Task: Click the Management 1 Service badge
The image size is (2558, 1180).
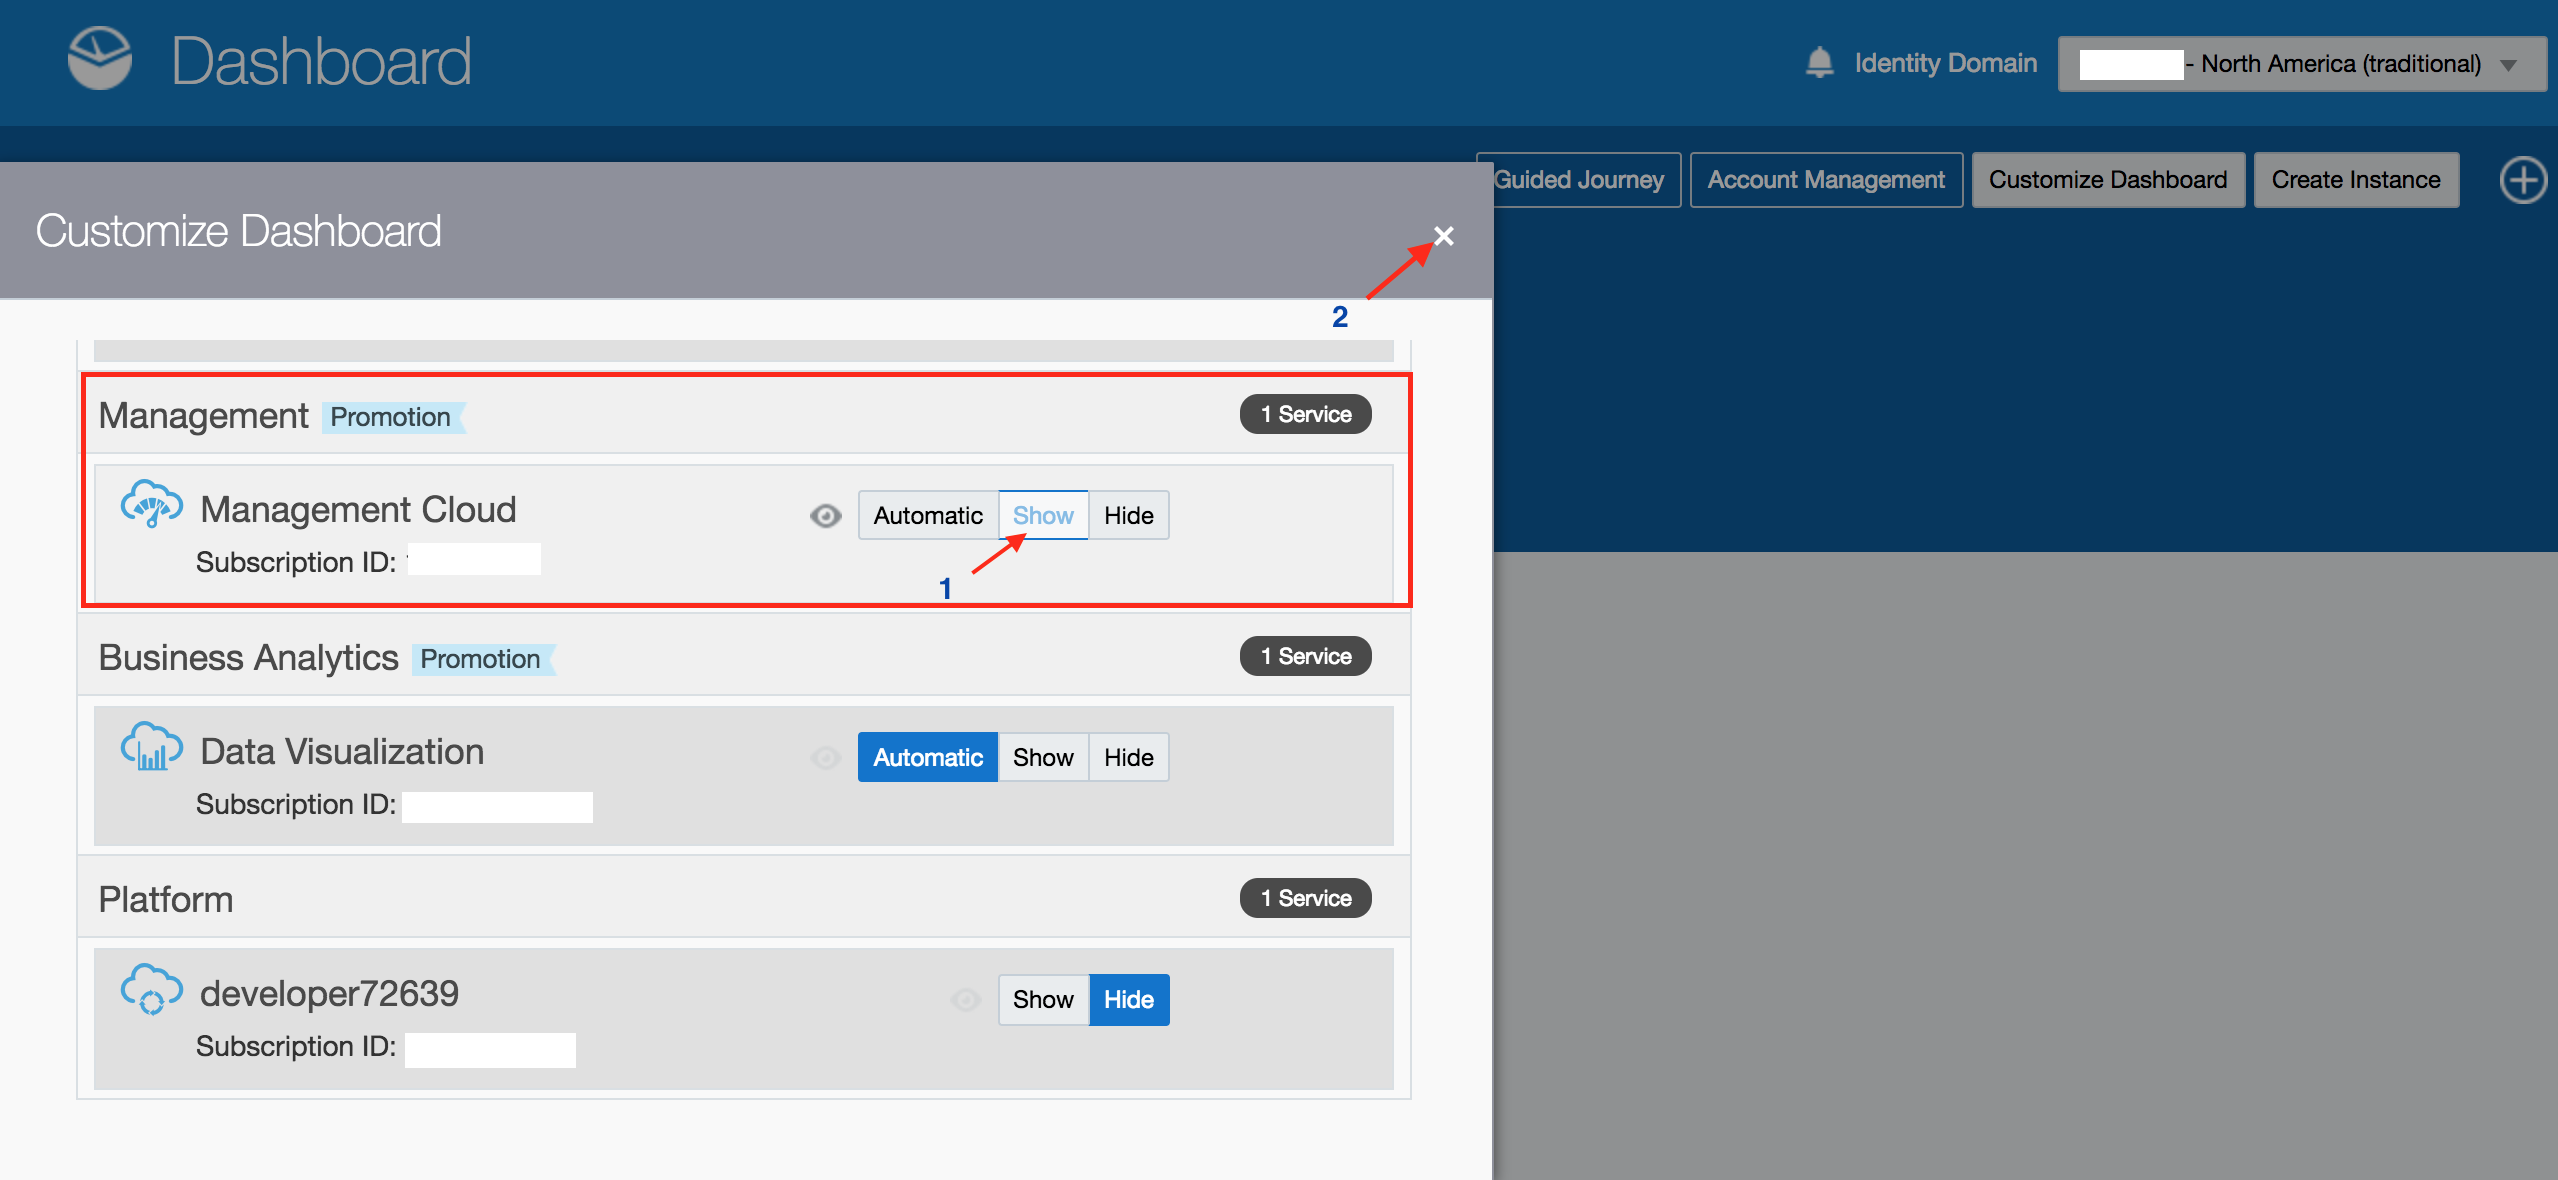Action: 1305,414
